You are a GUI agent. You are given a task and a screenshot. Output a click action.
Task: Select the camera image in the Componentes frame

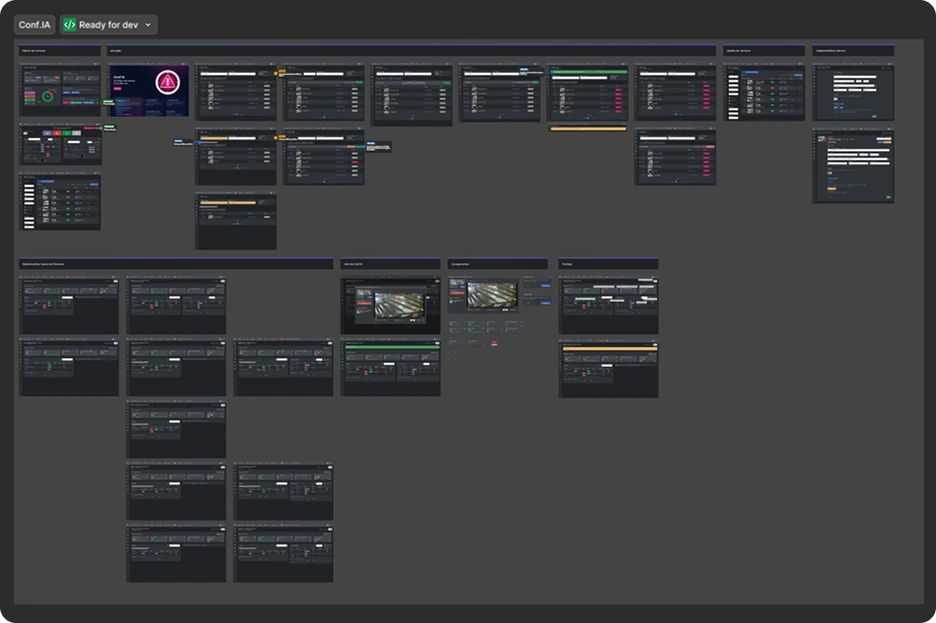(x=492, y=294)
